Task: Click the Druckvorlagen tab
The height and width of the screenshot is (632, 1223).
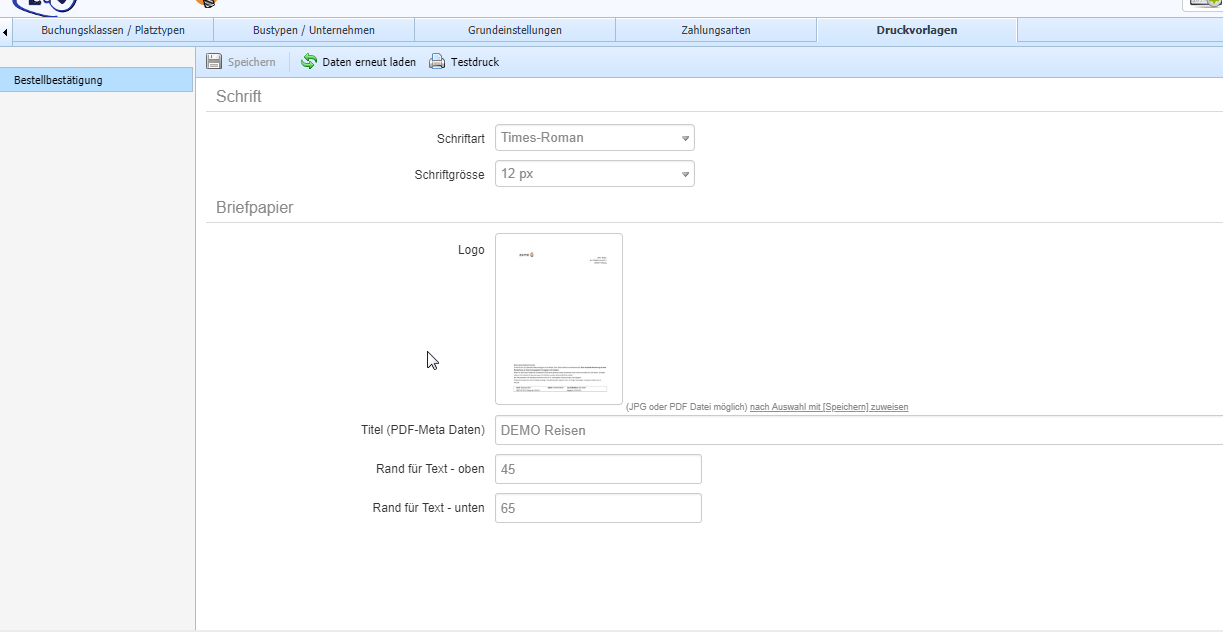Action: (917, 30)
